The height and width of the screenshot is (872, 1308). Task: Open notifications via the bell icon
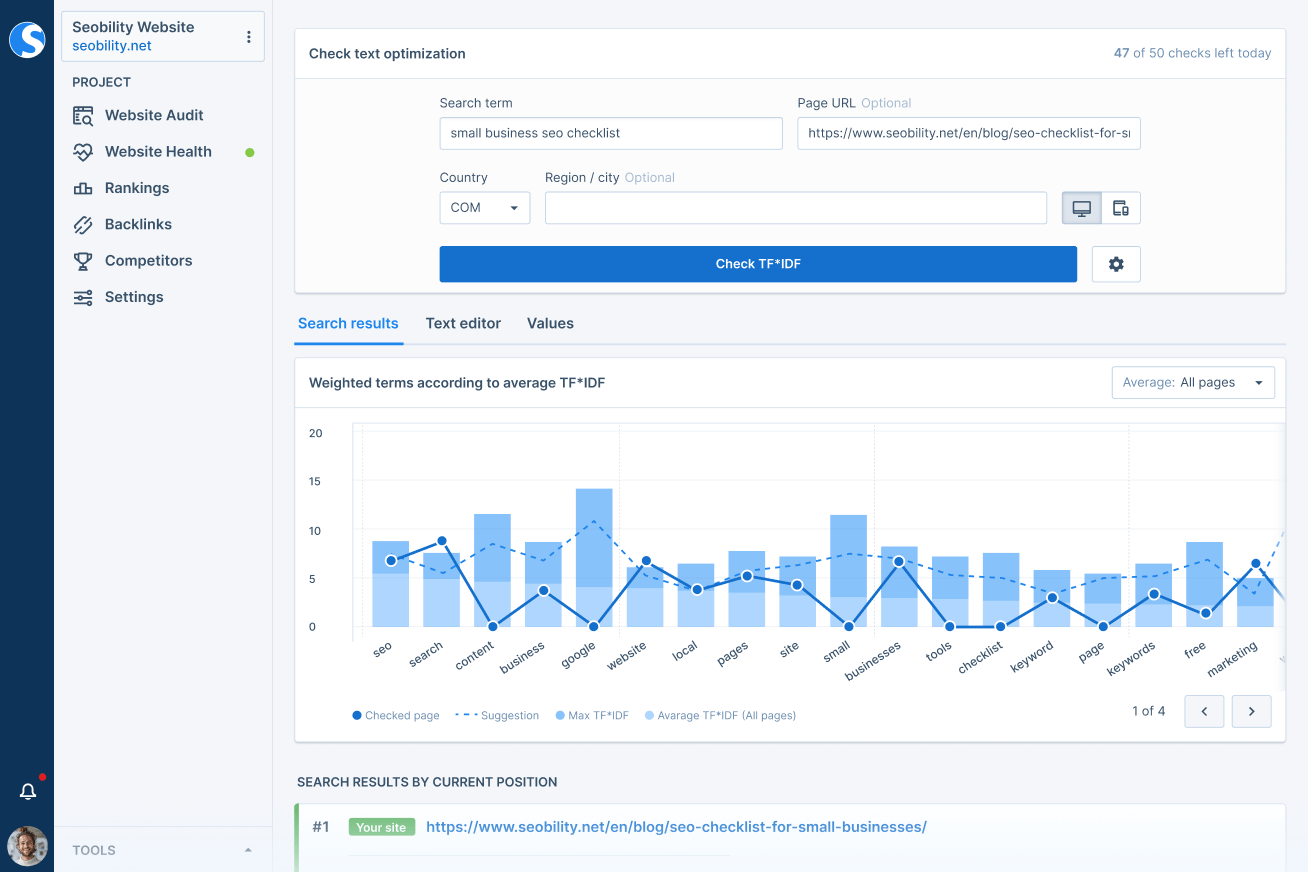pyautogui.click(x=27, y=790)
